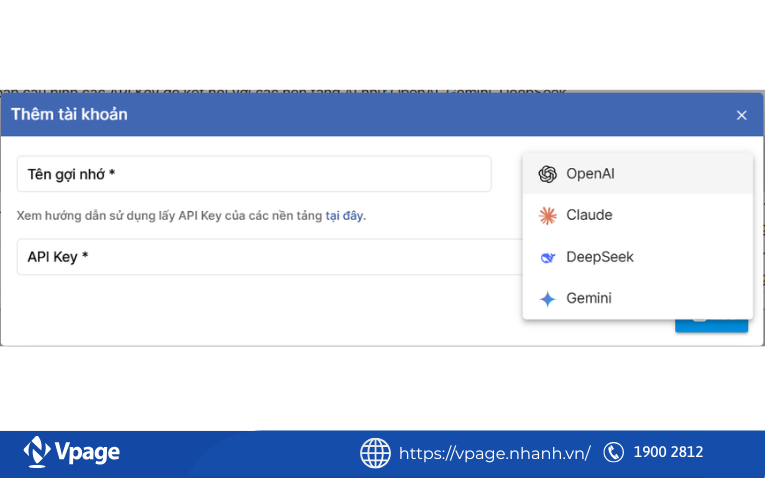Focus the API Key input field

[270, 257]
